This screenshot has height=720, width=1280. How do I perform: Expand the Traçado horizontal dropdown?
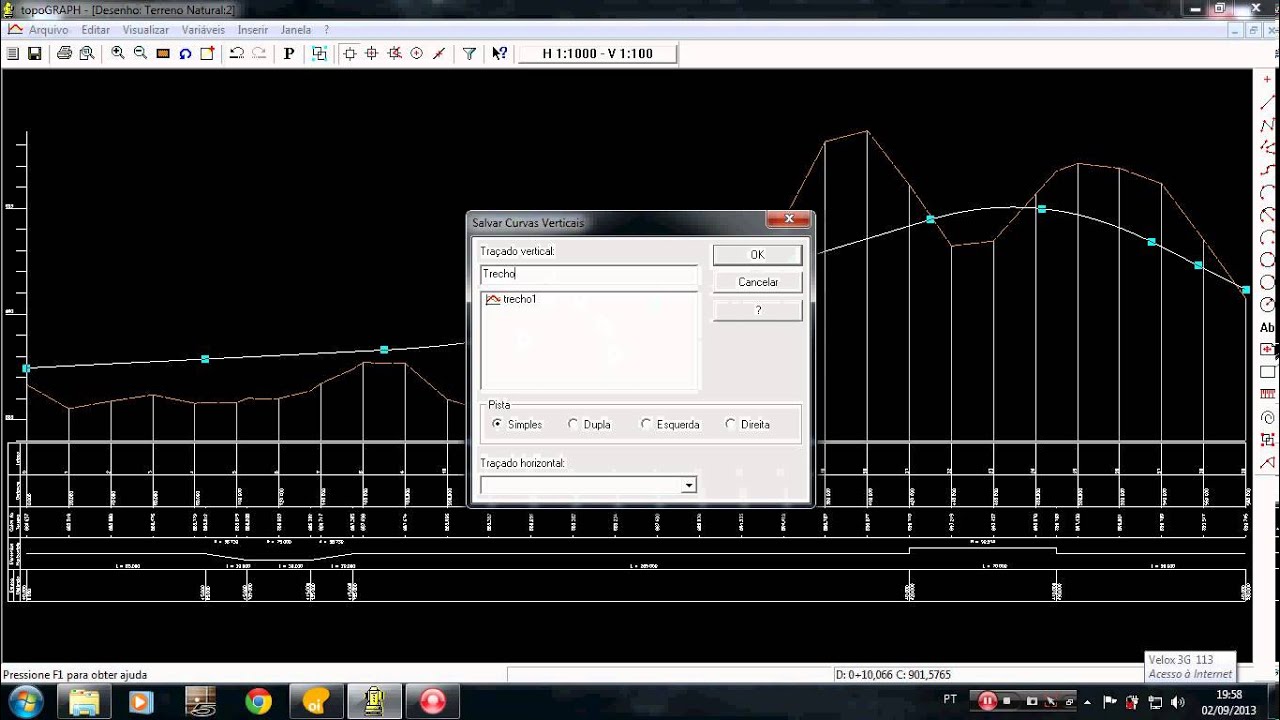pyautogui.click(x=688, y=485)
